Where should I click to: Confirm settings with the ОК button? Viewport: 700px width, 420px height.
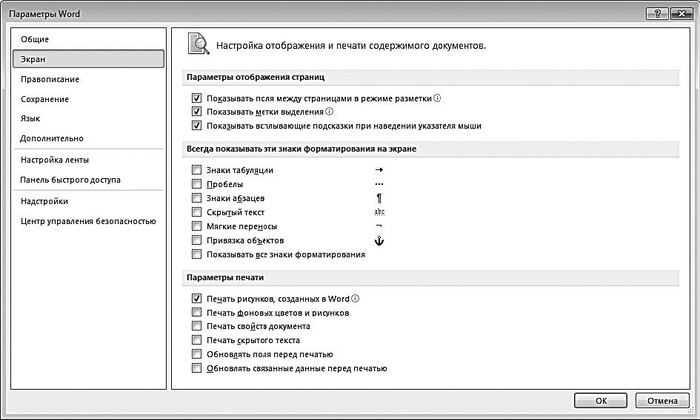pyautogui.click(x=600, y=400)
